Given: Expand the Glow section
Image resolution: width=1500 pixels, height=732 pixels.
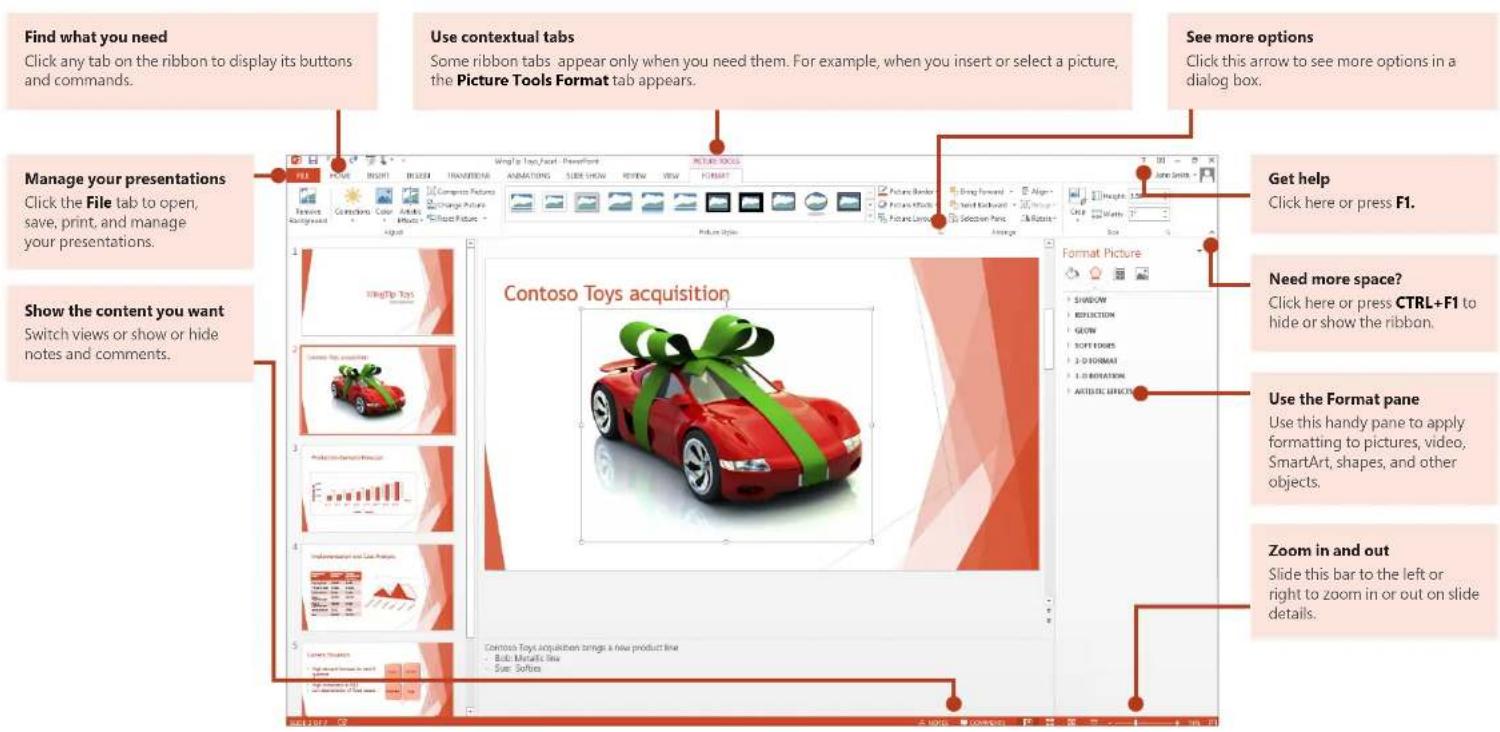Looking at the screenshot, I should tap(1081, 330).
